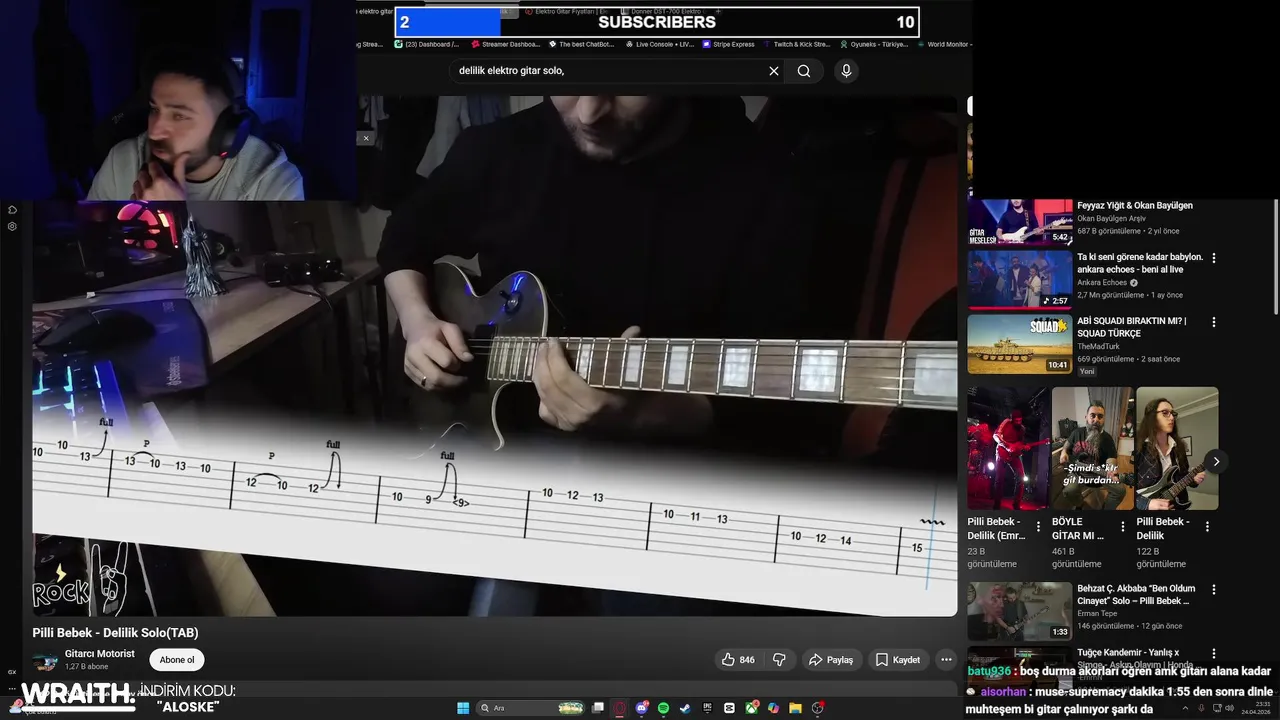Open options for Tuğçe Kandemir - Yanlış video
The width and height of the screenshot is (1280, 720).
[x=1214, y=654]
